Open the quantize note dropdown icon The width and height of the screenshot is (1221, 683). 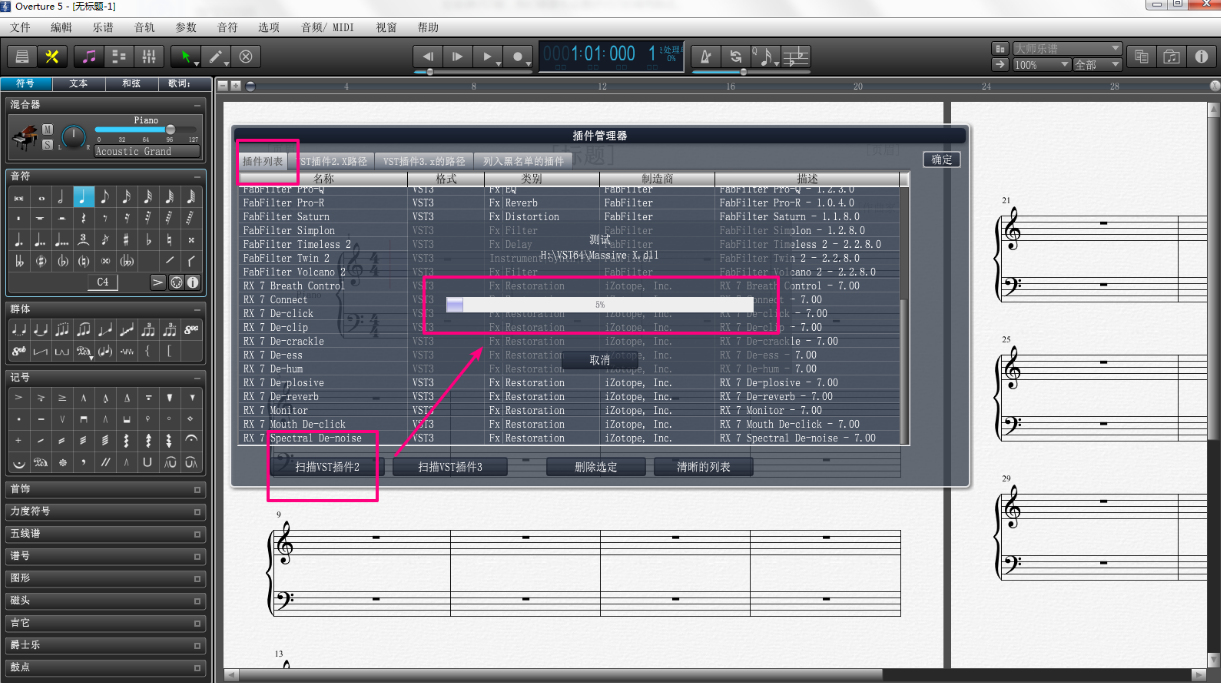click(766, 57)
